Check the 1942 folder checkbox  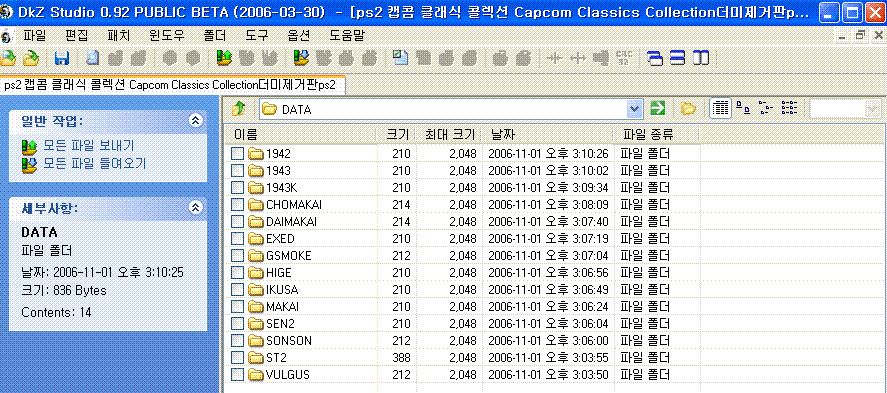pyautogui.click(x=238, y=154)
